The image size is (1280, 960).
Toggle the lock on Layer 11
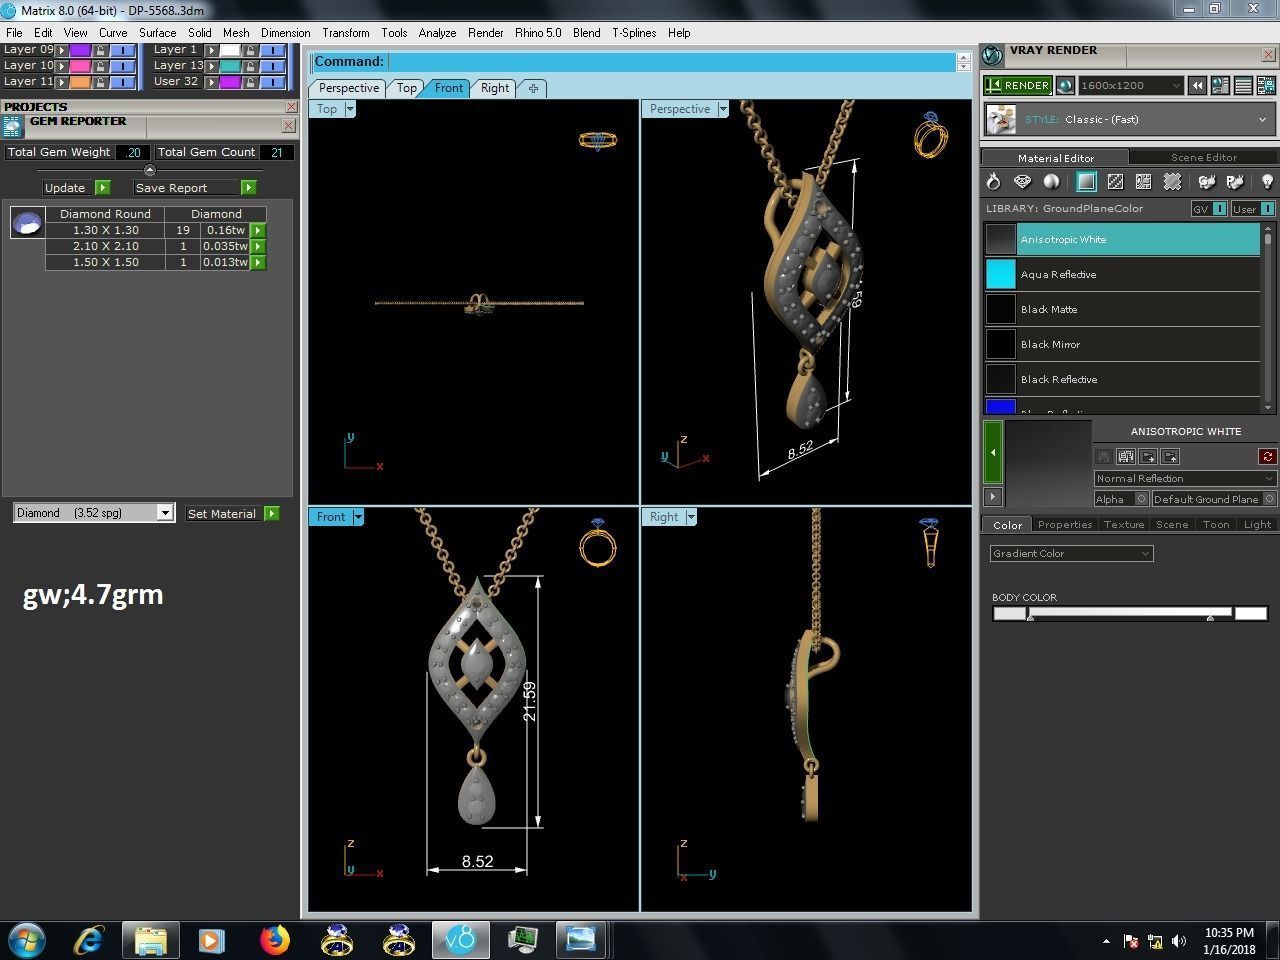100,82
